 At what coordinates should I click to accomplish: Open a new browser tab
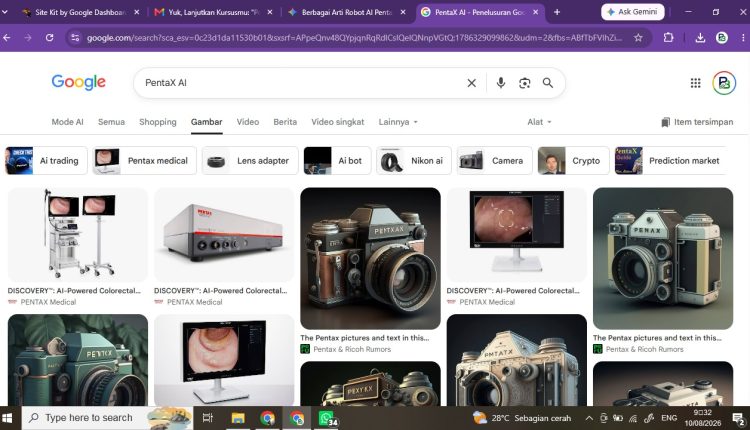point(557,12)
